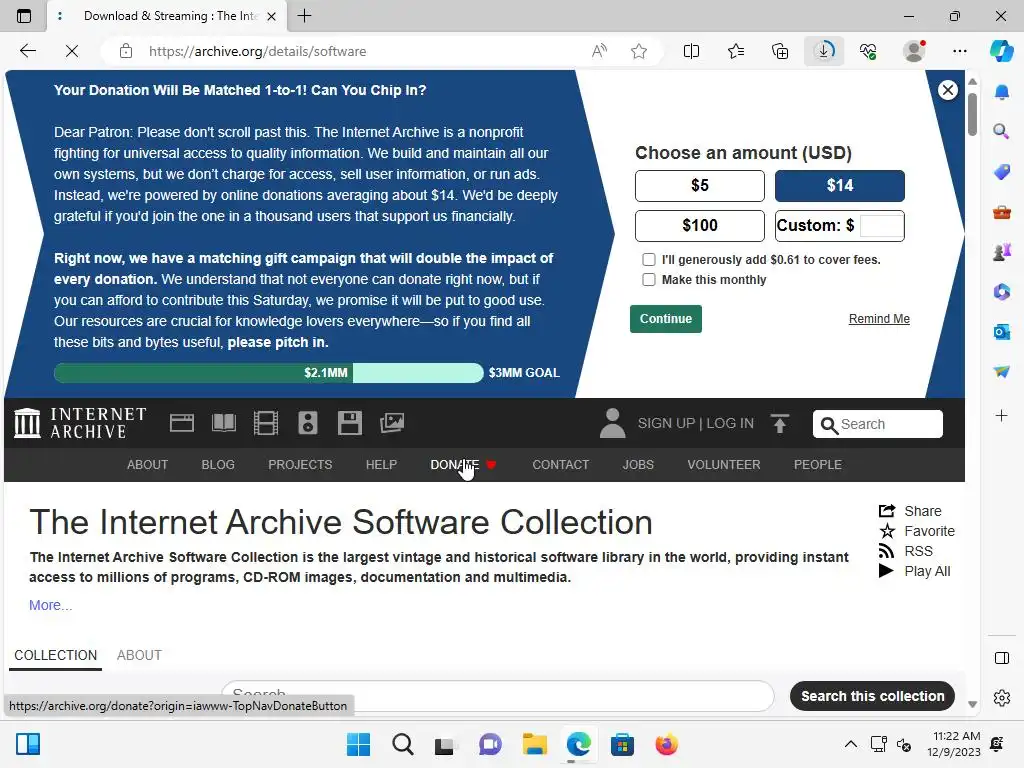Open the PEOPLE nav link
The height and width of the screenshot is (768, 1024).
(818, 464)
